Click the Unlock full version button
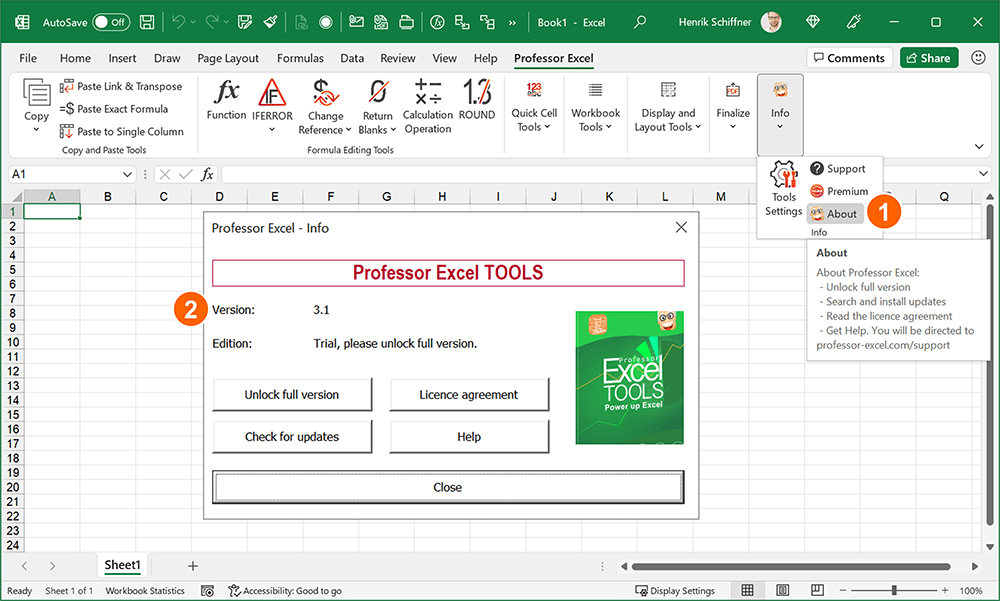Viewport: 1000px width, 601px height. pyautogui.click(x=291, y=395)
